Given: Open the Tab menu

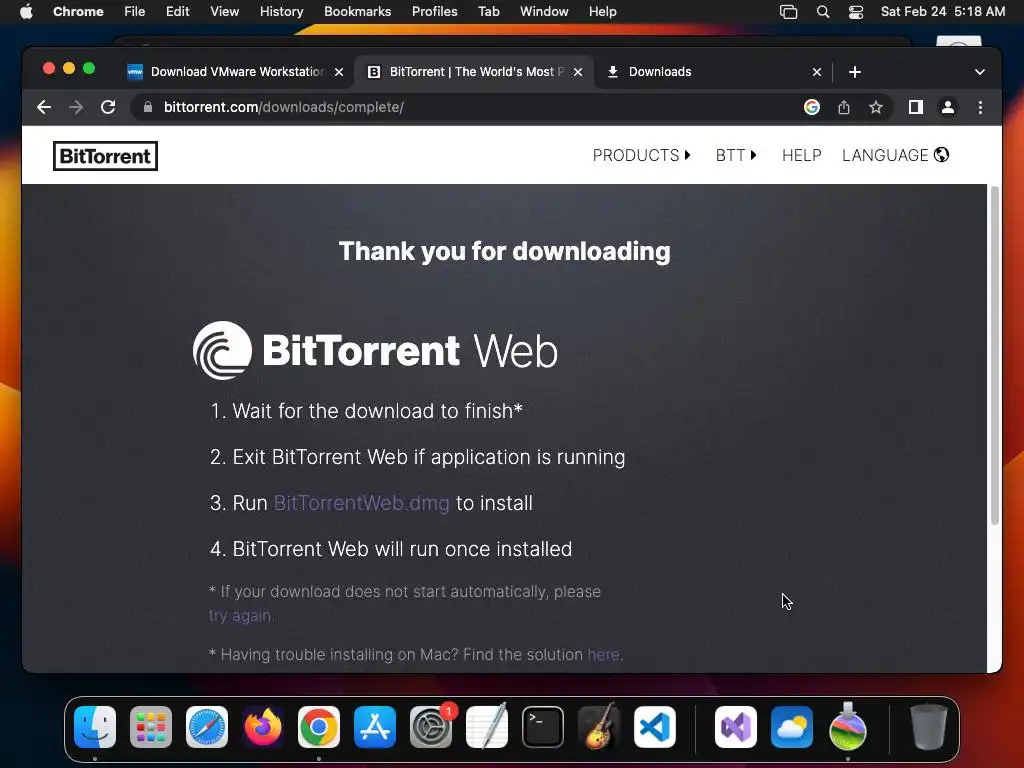Looking at the screenshot, I should pos(488,12).
